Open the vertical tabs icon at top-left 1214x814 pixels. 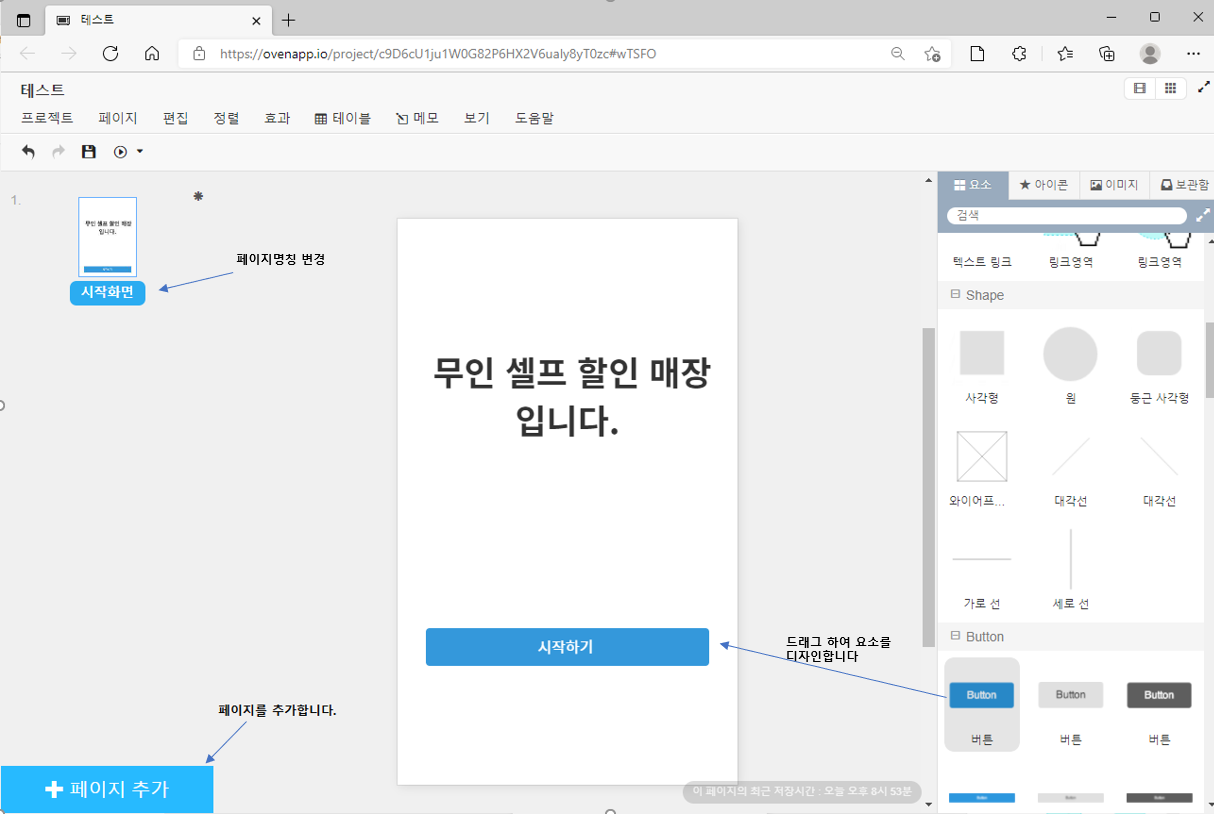[x=23, y=20]
